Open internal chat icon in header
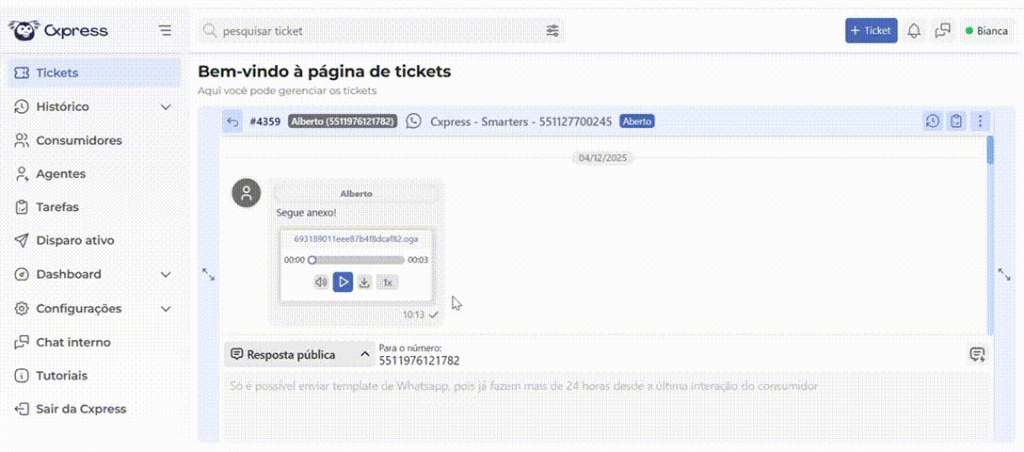 click(942, 31)
